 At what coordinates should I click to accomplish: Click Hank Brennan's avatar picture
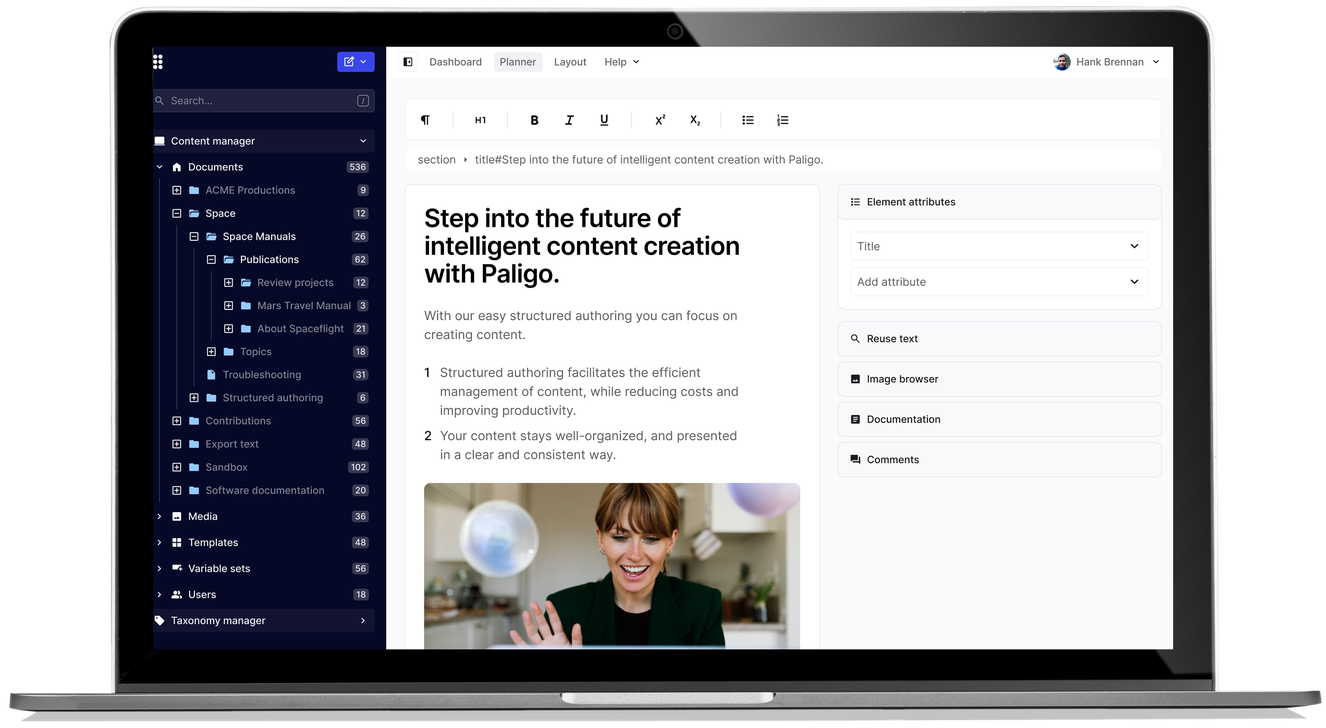(1062, 62)
